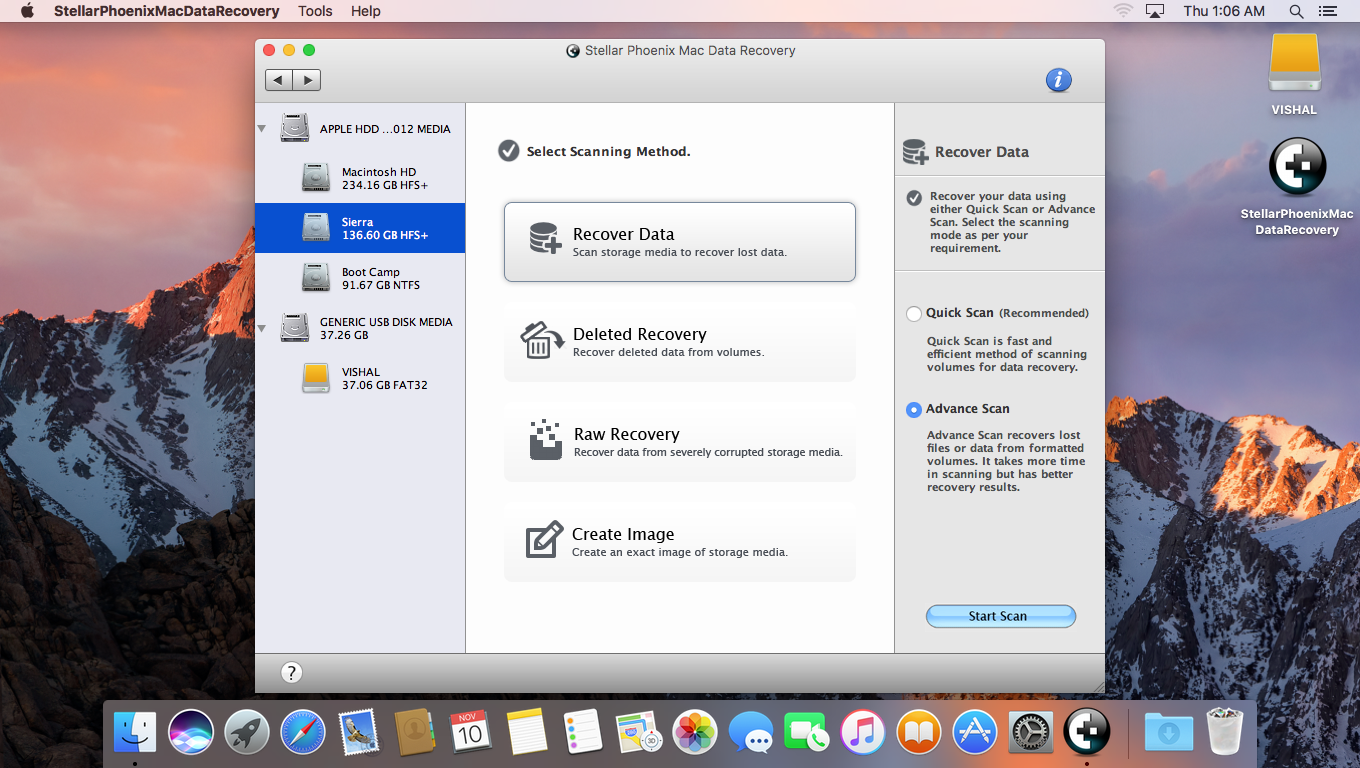Launch Siri from the dock
This screenshot has height=768, width=1360.
pyautogui.click(x=191, y=732)
